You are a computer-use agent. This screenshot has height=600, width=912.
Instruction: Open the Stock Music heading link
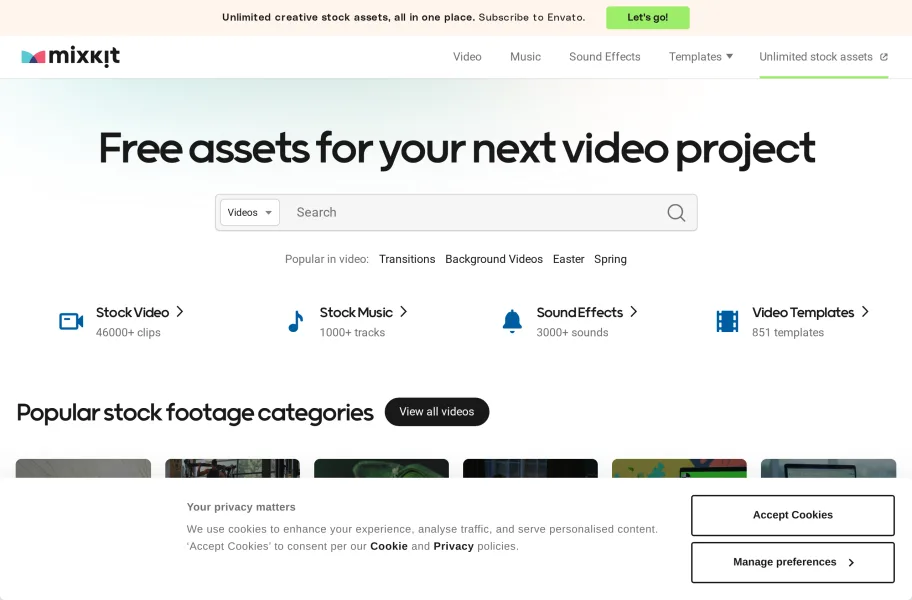(x=356, y=312)
